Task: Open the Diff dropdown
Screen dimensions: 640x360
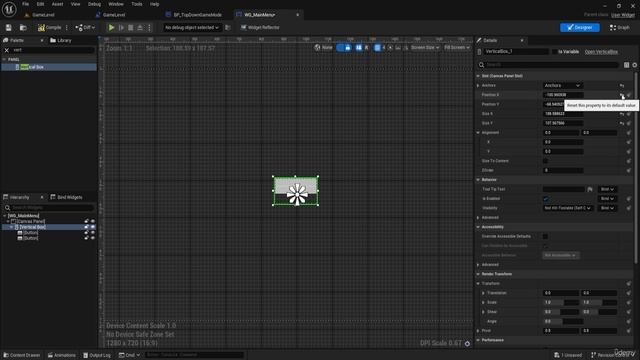Action: tap(85, 28)
